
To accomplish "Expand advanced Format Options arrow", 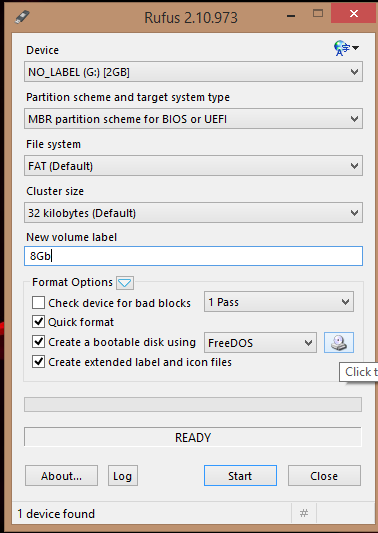I will (x=125, y=283).
